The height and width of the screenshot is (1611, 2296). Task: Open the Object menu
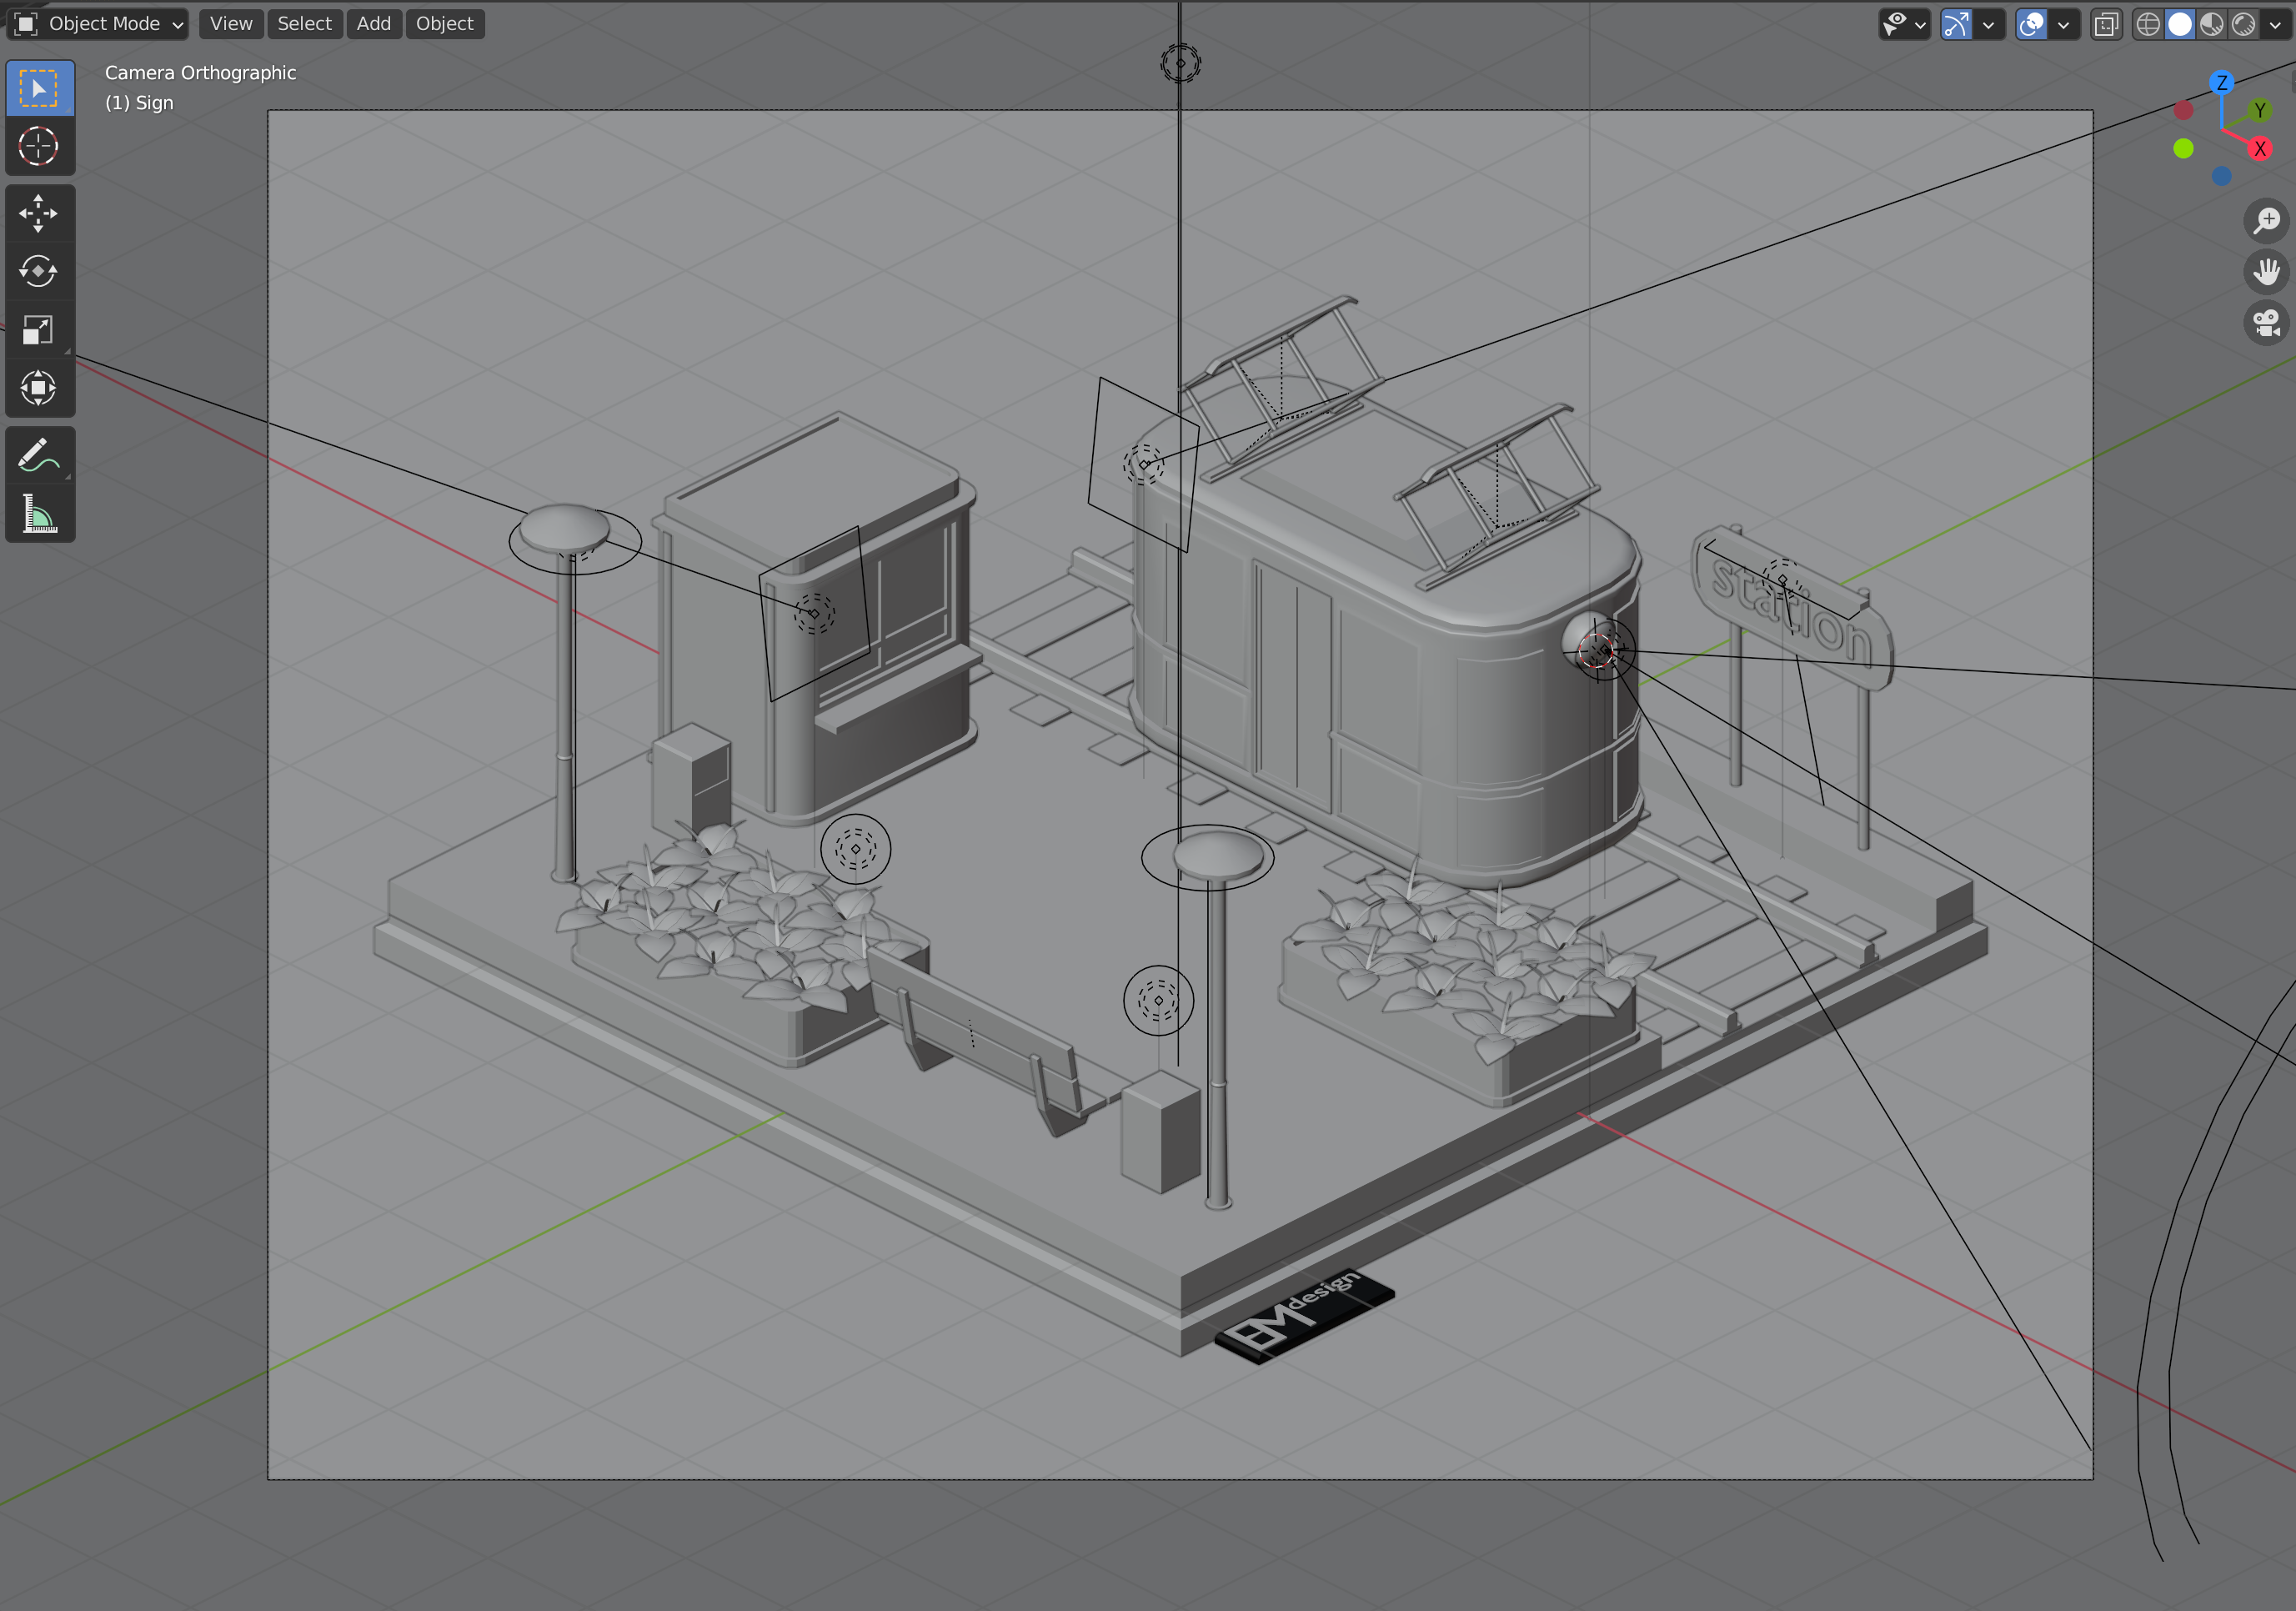(444, 23)
